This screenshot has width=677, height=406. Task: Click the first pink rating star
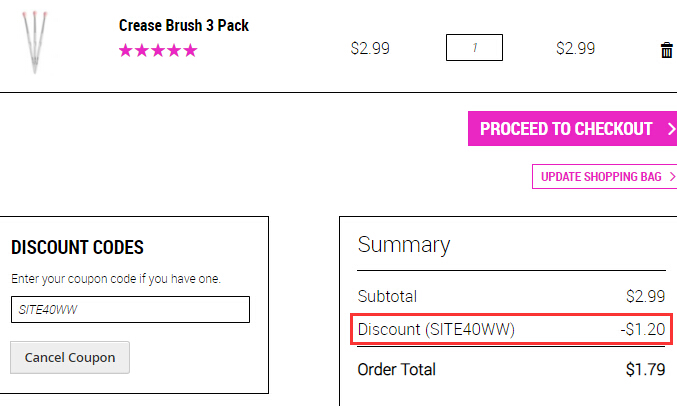(126, 51)
